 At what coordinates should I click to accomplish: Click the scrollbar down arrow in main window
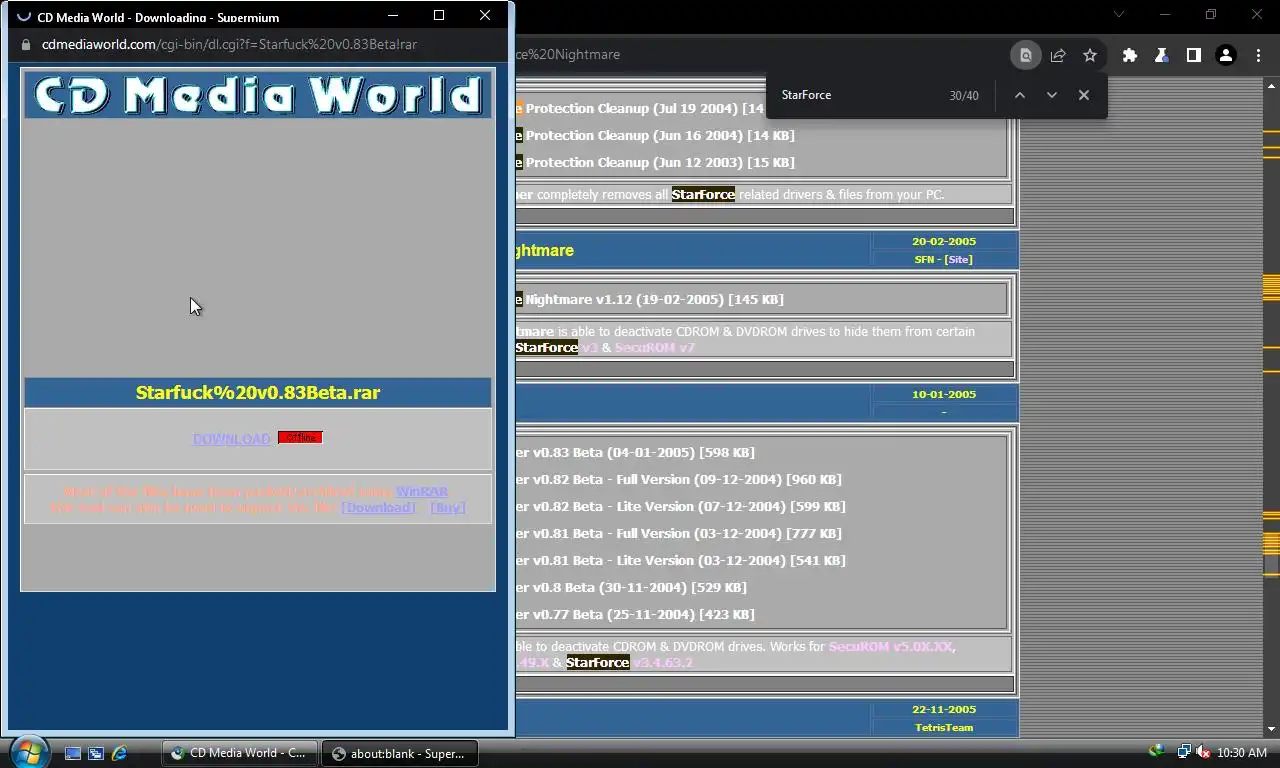[1271, 729]
